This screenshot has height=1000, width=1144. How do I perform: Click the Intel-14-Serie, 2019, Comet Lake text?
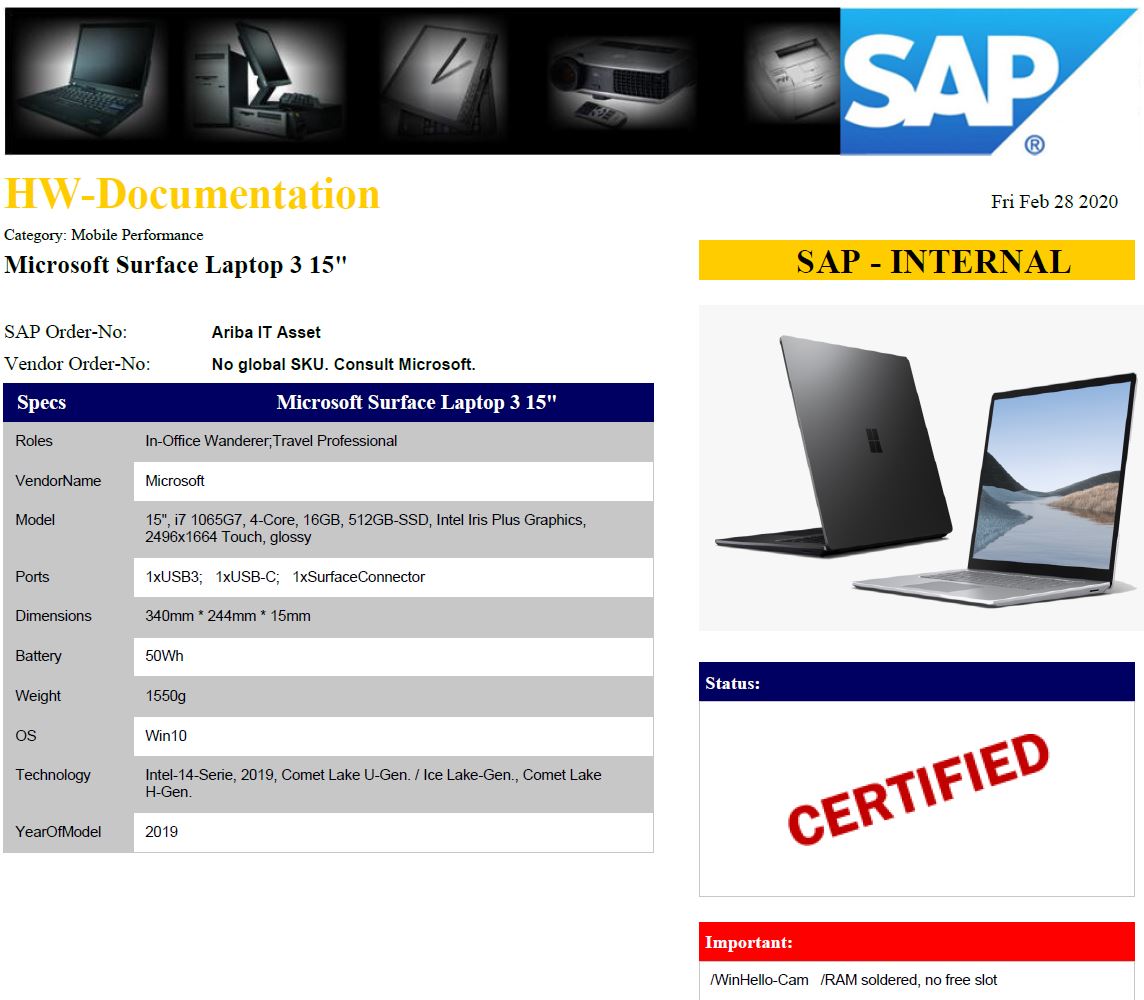pyautogui.click(x=374, y=783)
